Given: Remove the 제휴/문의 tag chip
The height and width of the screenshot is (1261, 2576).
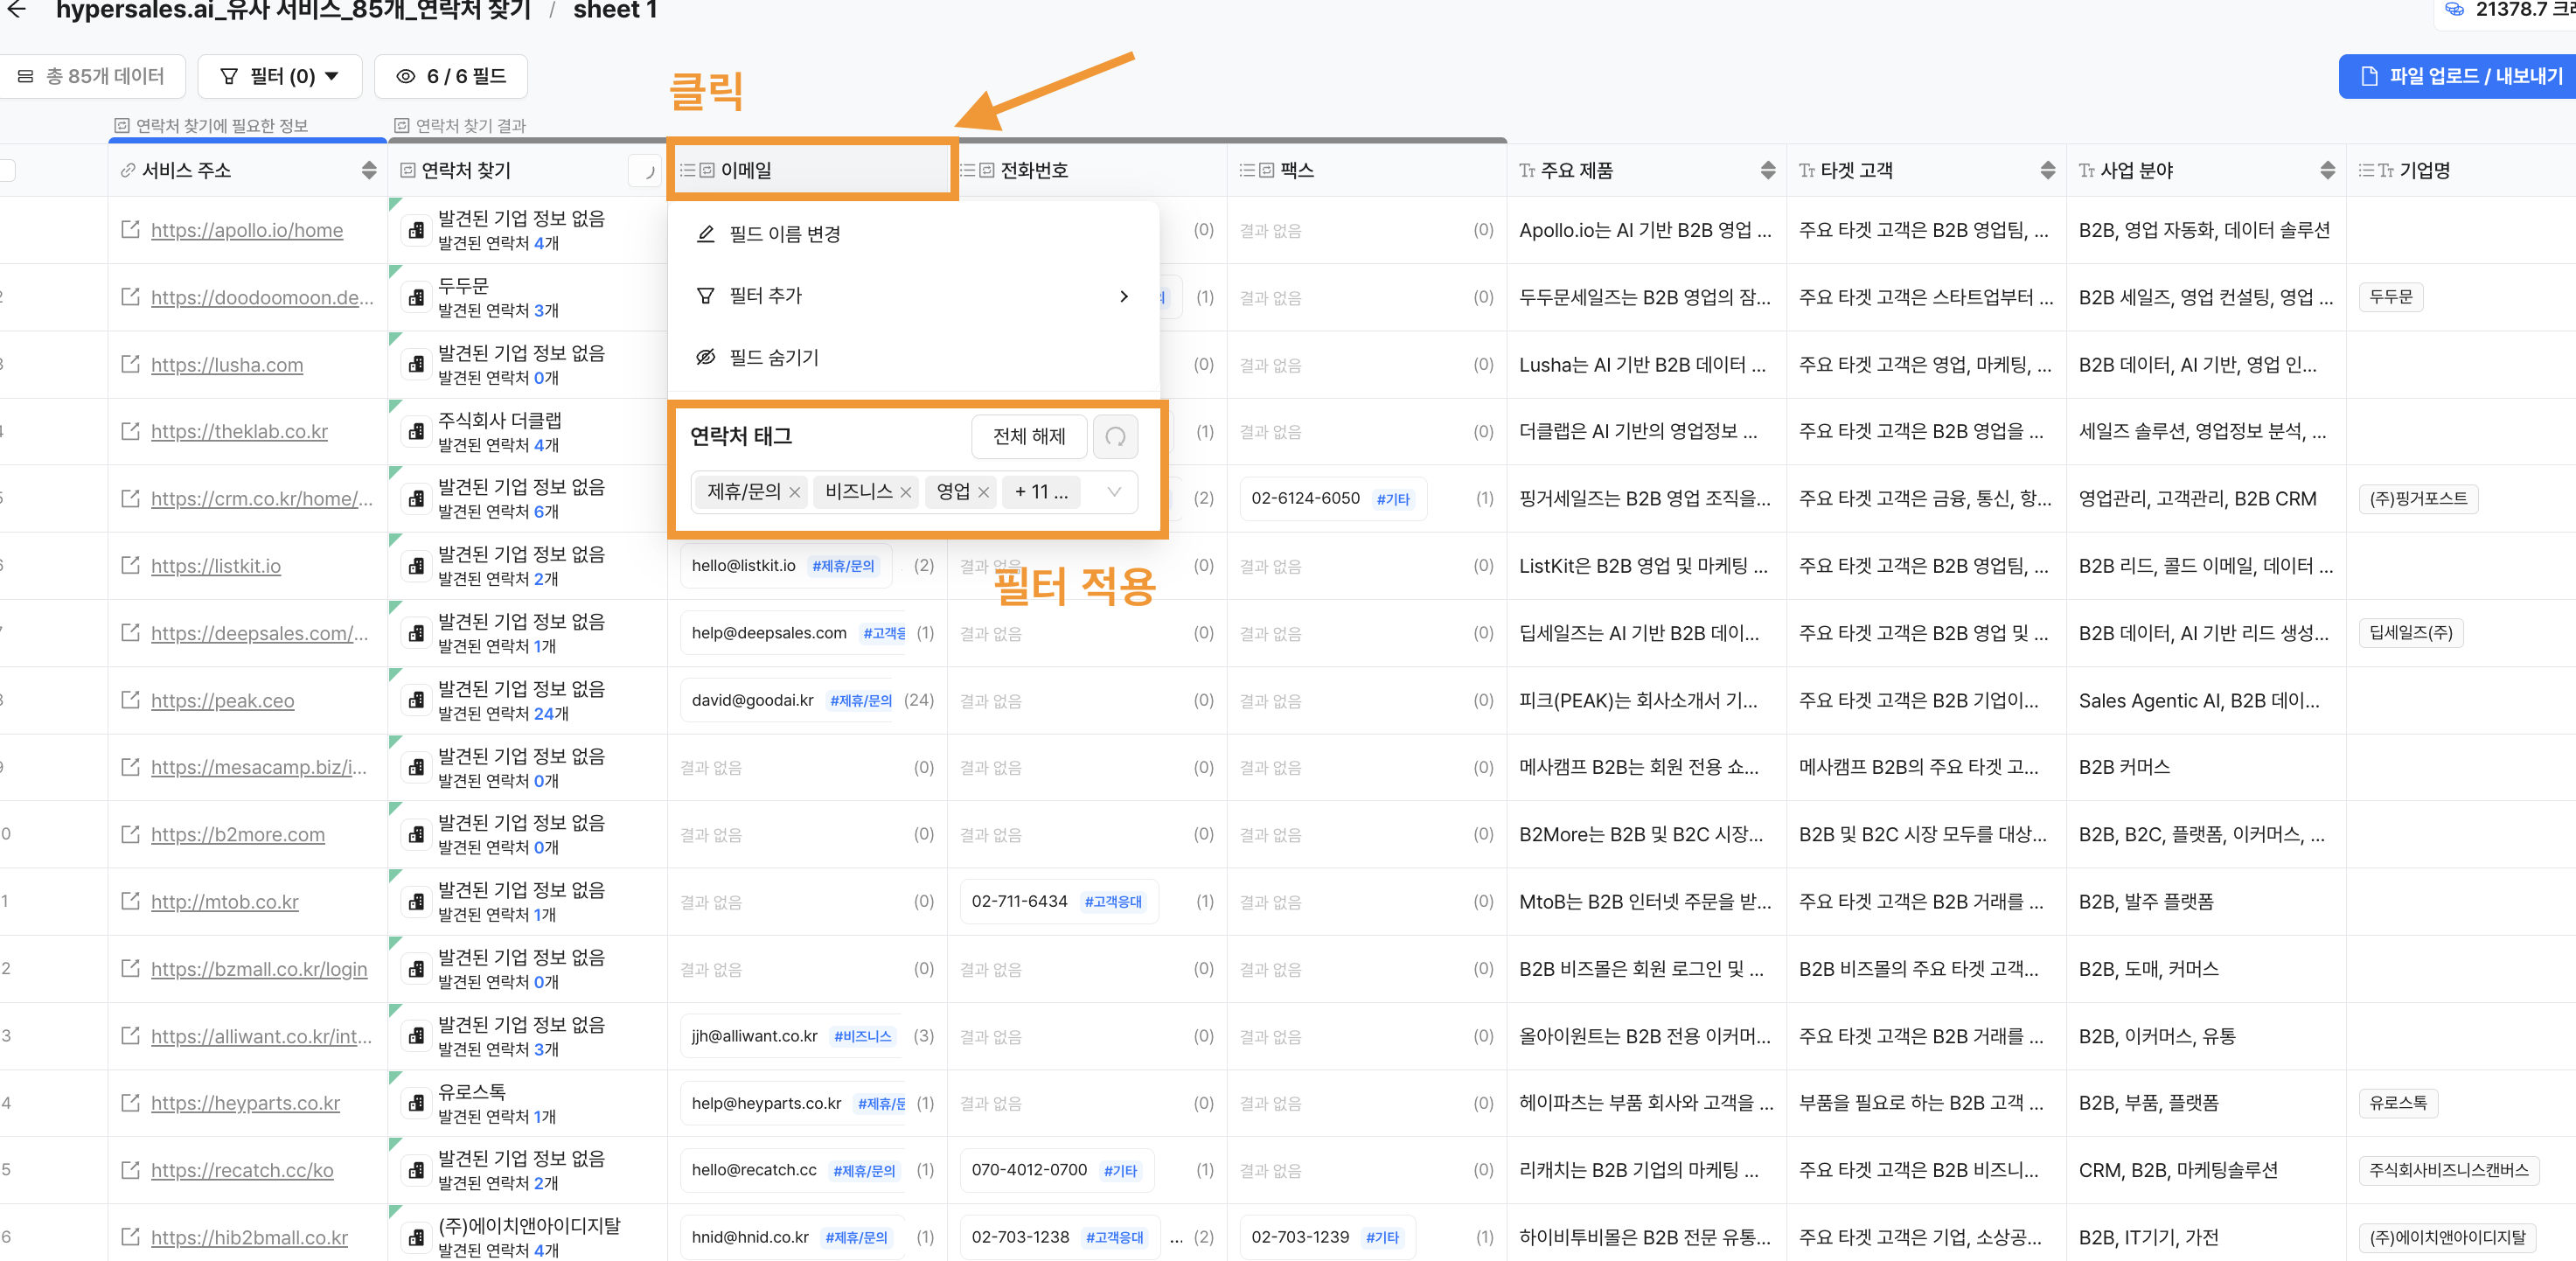Looking at the screenshot, I should [x=795, y=492].
